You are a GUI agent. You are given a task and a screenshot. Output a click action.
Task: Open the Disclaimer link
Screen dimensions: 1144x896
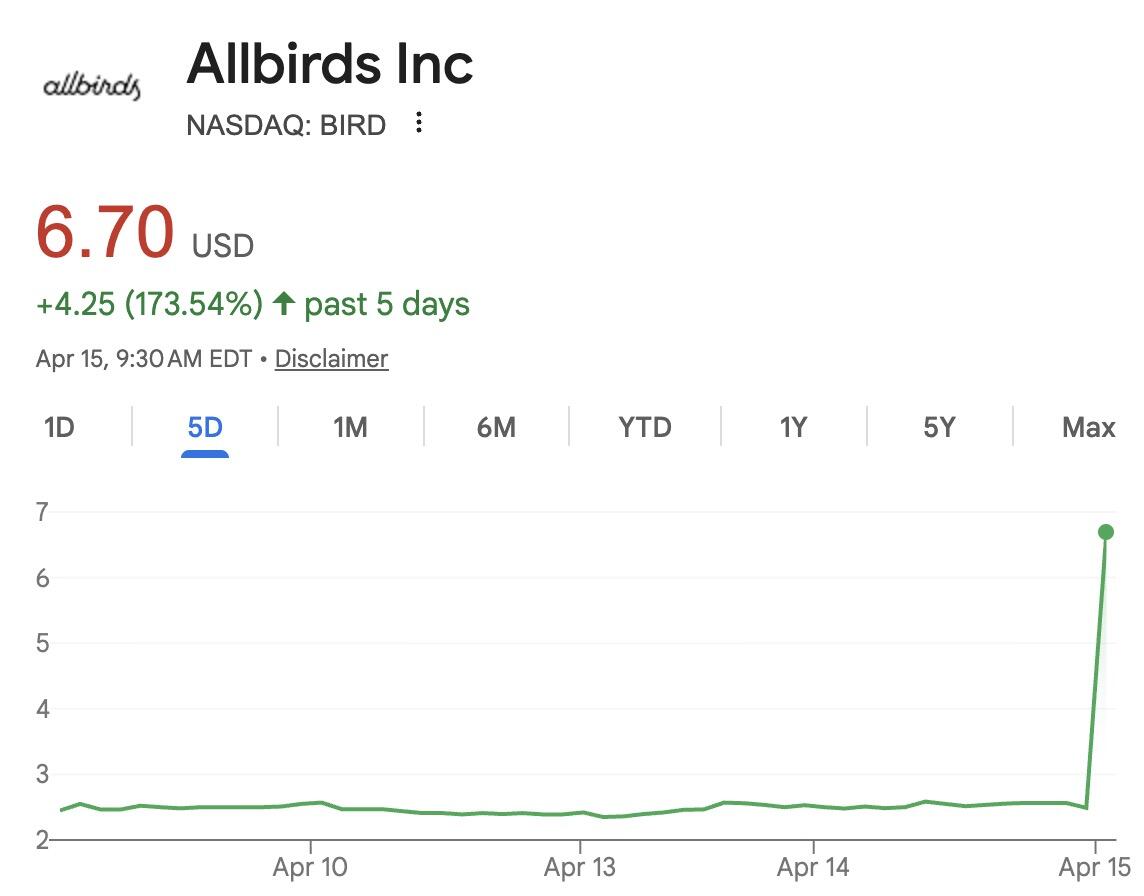click(331, 359)
